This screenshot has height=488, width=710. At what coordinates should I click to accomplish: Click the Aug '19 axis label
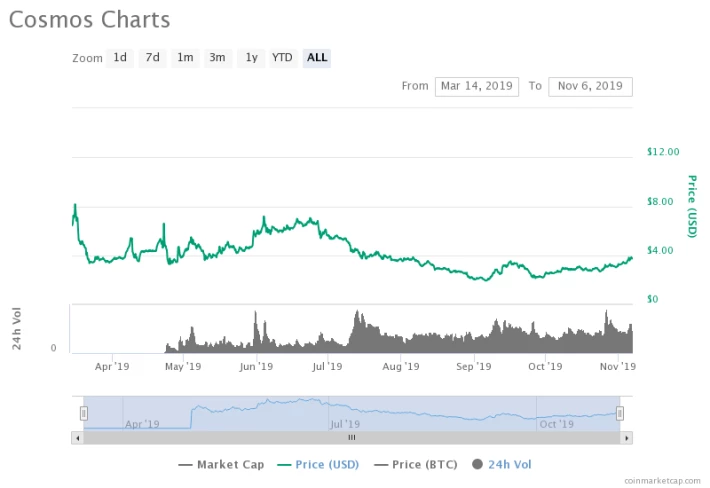click(401, 367)
